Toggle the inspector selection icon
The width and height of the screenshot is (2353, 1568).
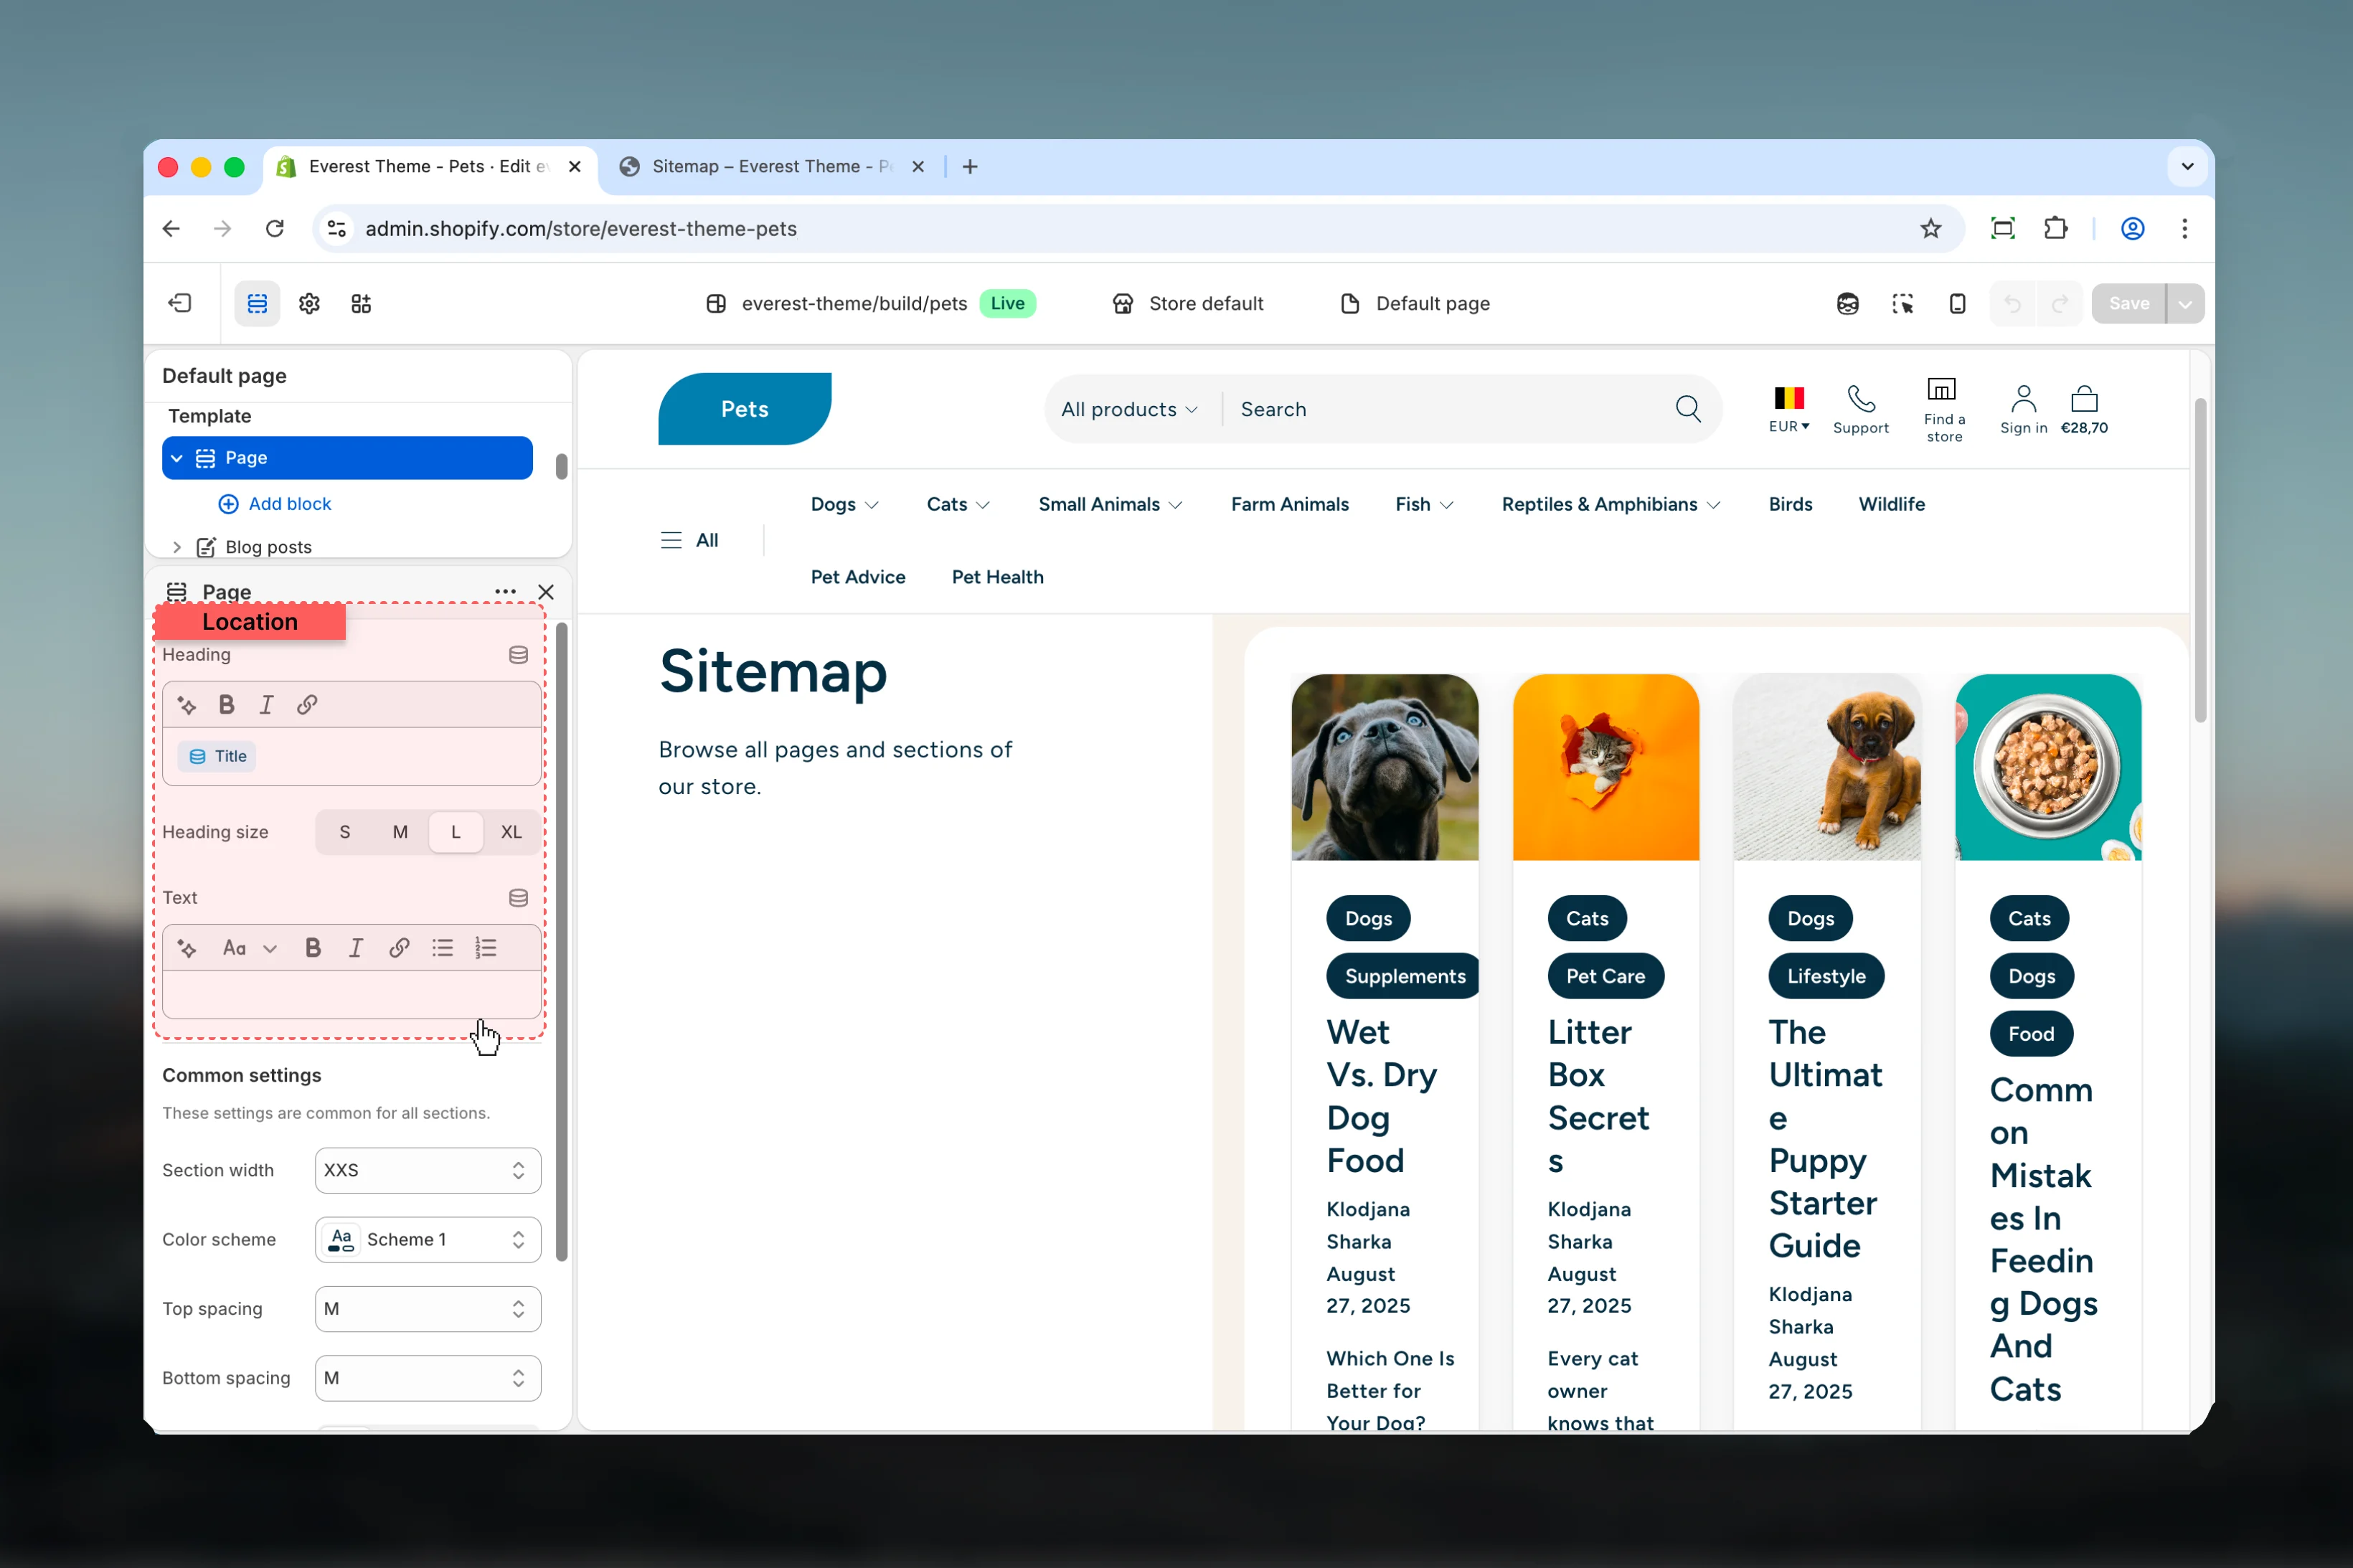1902,303
